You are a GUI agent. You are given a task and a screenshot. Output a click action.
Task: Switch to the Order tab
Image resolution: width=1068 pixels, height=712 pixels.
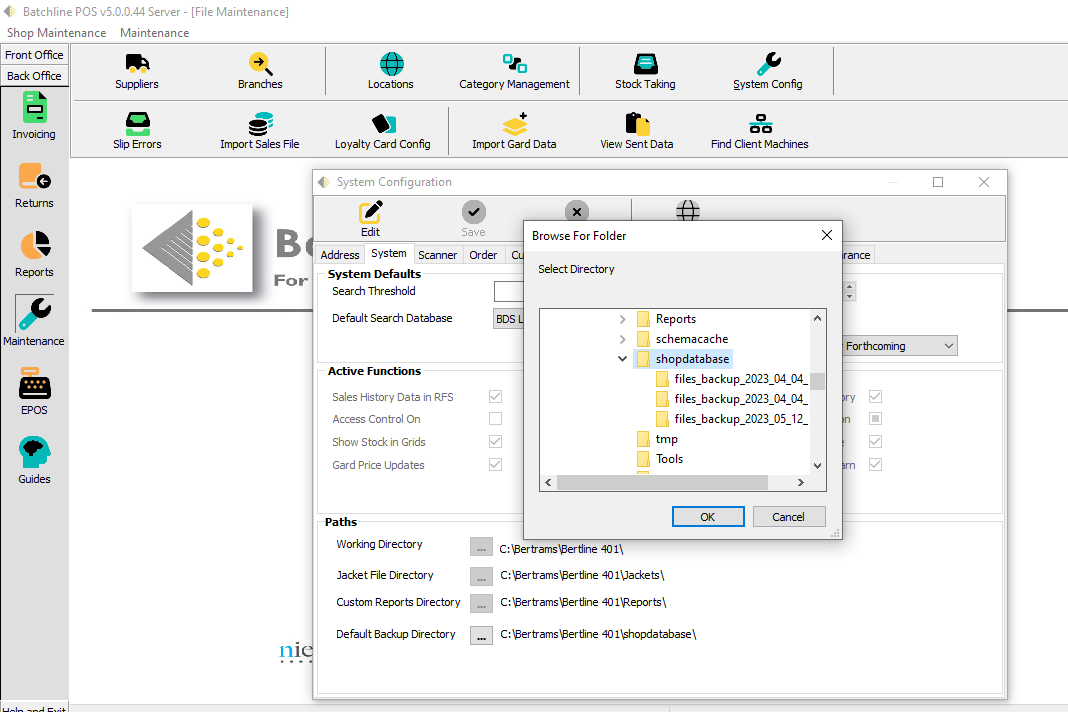coord(483,255)
